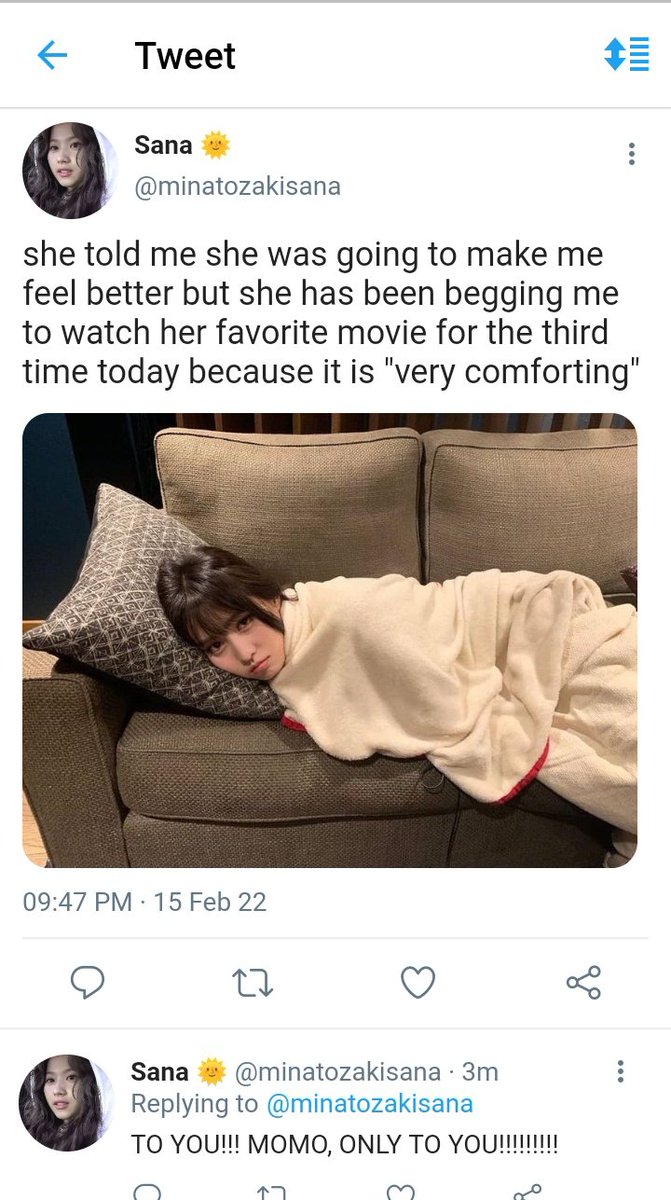The height and width of the screenshot is (1200, 671).
Task: Click the 09:47 PM · 15 Feb 22 timestamp
Action: (144, 902)
